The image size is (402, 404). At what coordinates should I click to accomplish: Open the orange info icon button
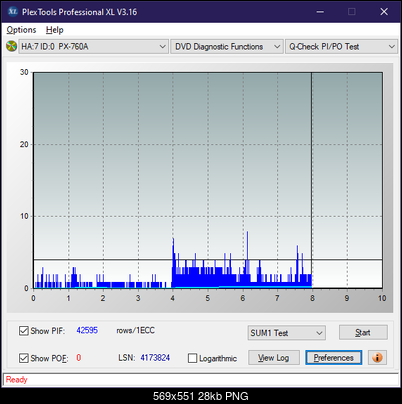[377, 358]
